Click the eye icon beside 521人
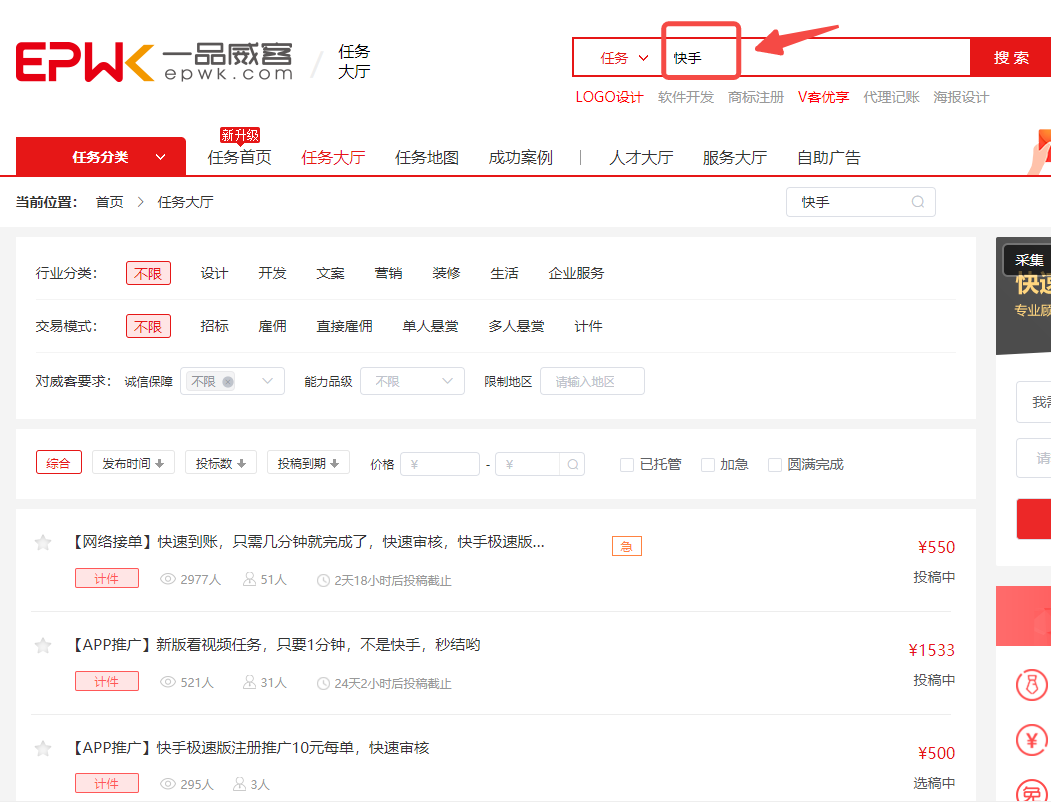Viewport: 1051px width, 812px height. pyautogui.click(x=168, y=682)
